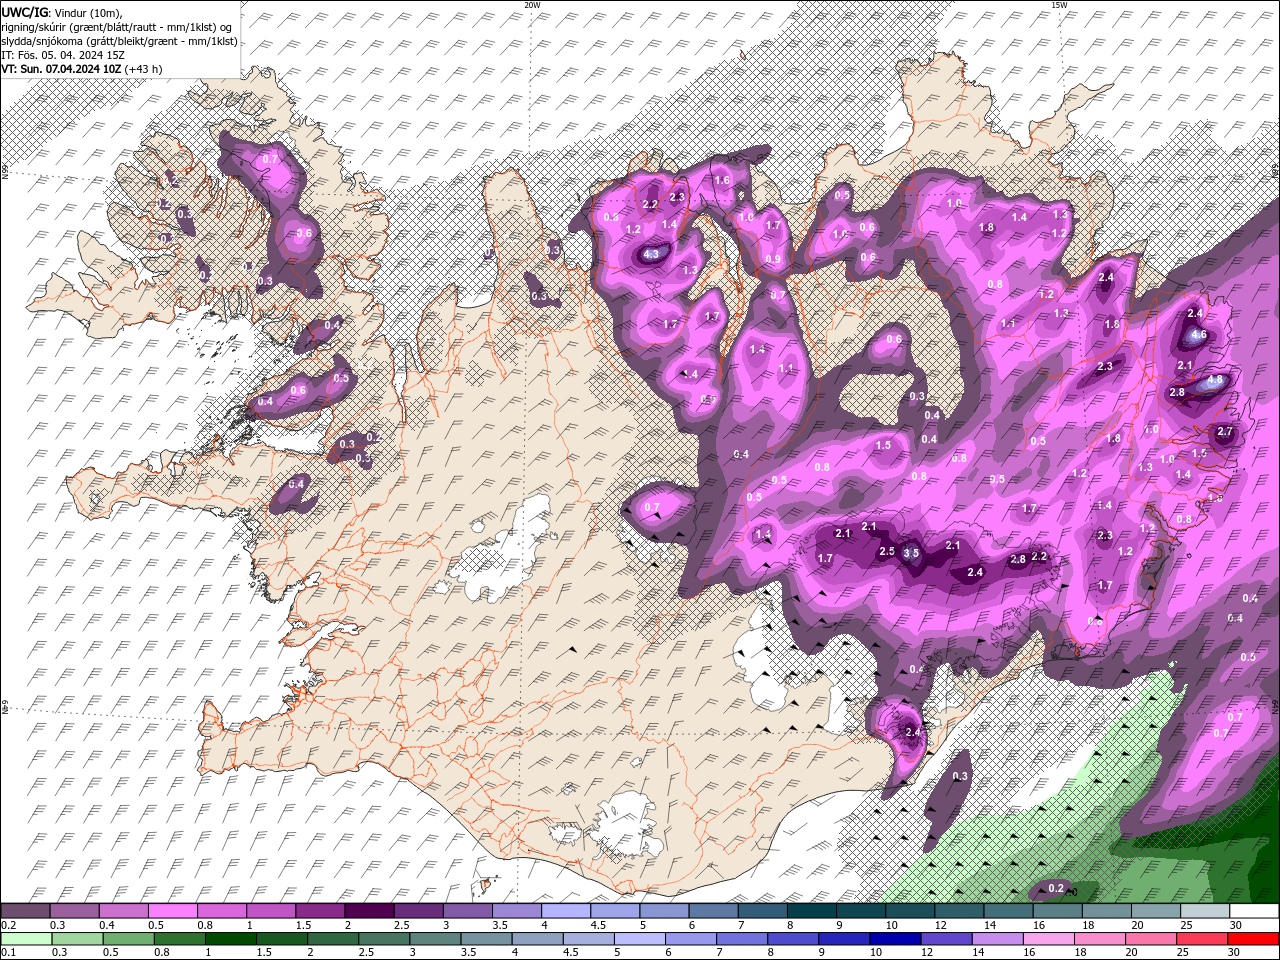Click the white 30 swatch in snow legend
The width and height of the screenshot is (1280, 960).
1254,911
